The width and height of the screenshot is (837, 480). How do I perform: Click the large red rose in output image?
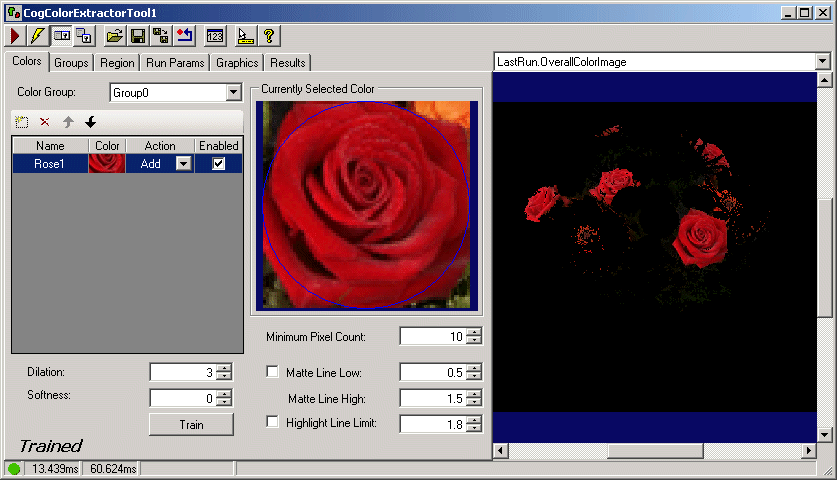click(x=700, y=238)
